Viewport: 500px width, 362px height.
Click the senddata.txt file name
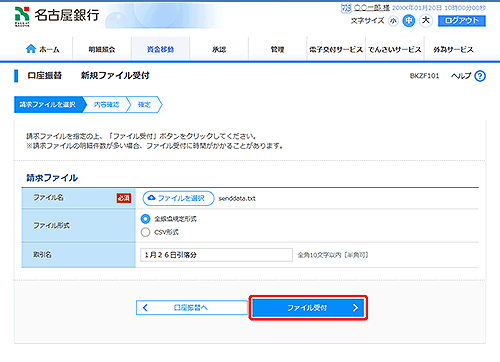click(x=237, y=199)
